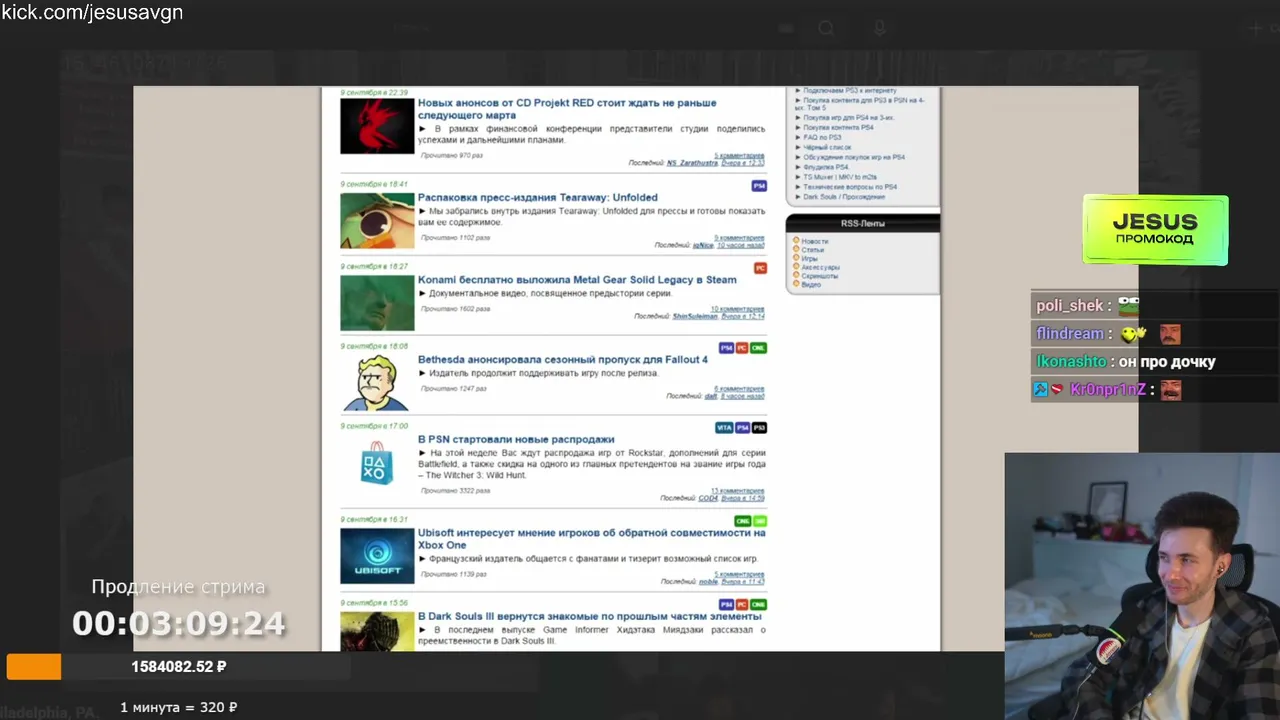1280x720 pixels.
Task: Open the Dark Souls III elements headline
Action: click(x=589, y=617)
